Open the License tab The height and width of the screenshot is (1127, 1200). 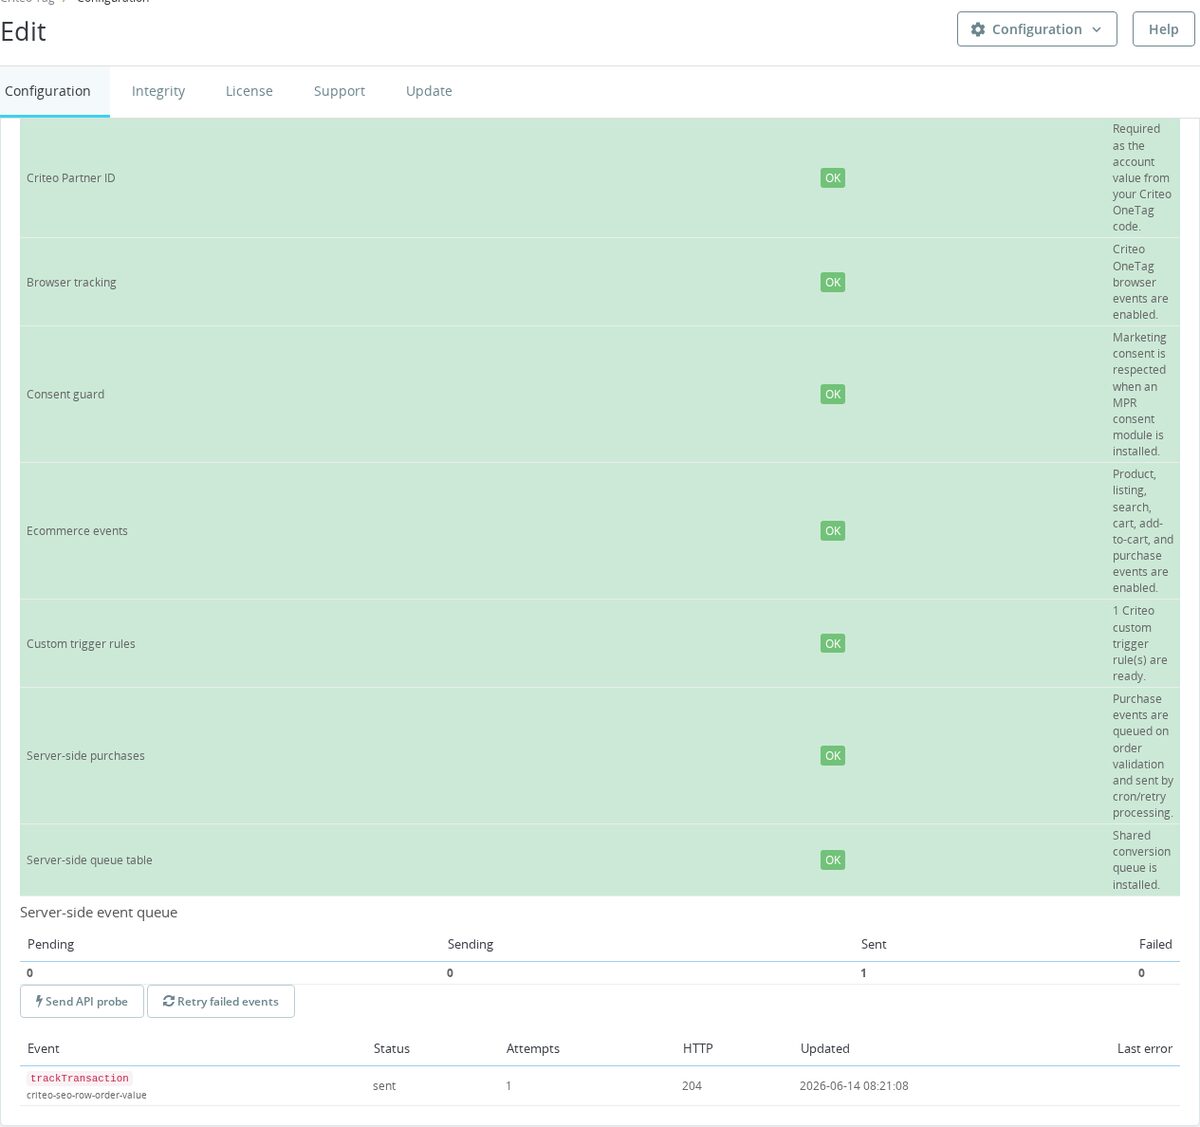coord(249,91)
